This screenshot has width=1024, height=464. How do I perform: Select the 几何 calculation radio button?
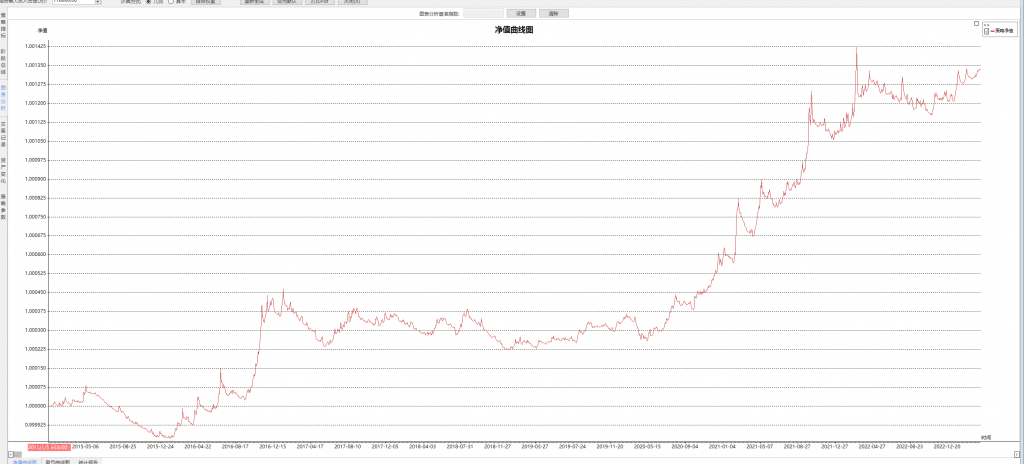pyautogui.click(x=149, y=2)
